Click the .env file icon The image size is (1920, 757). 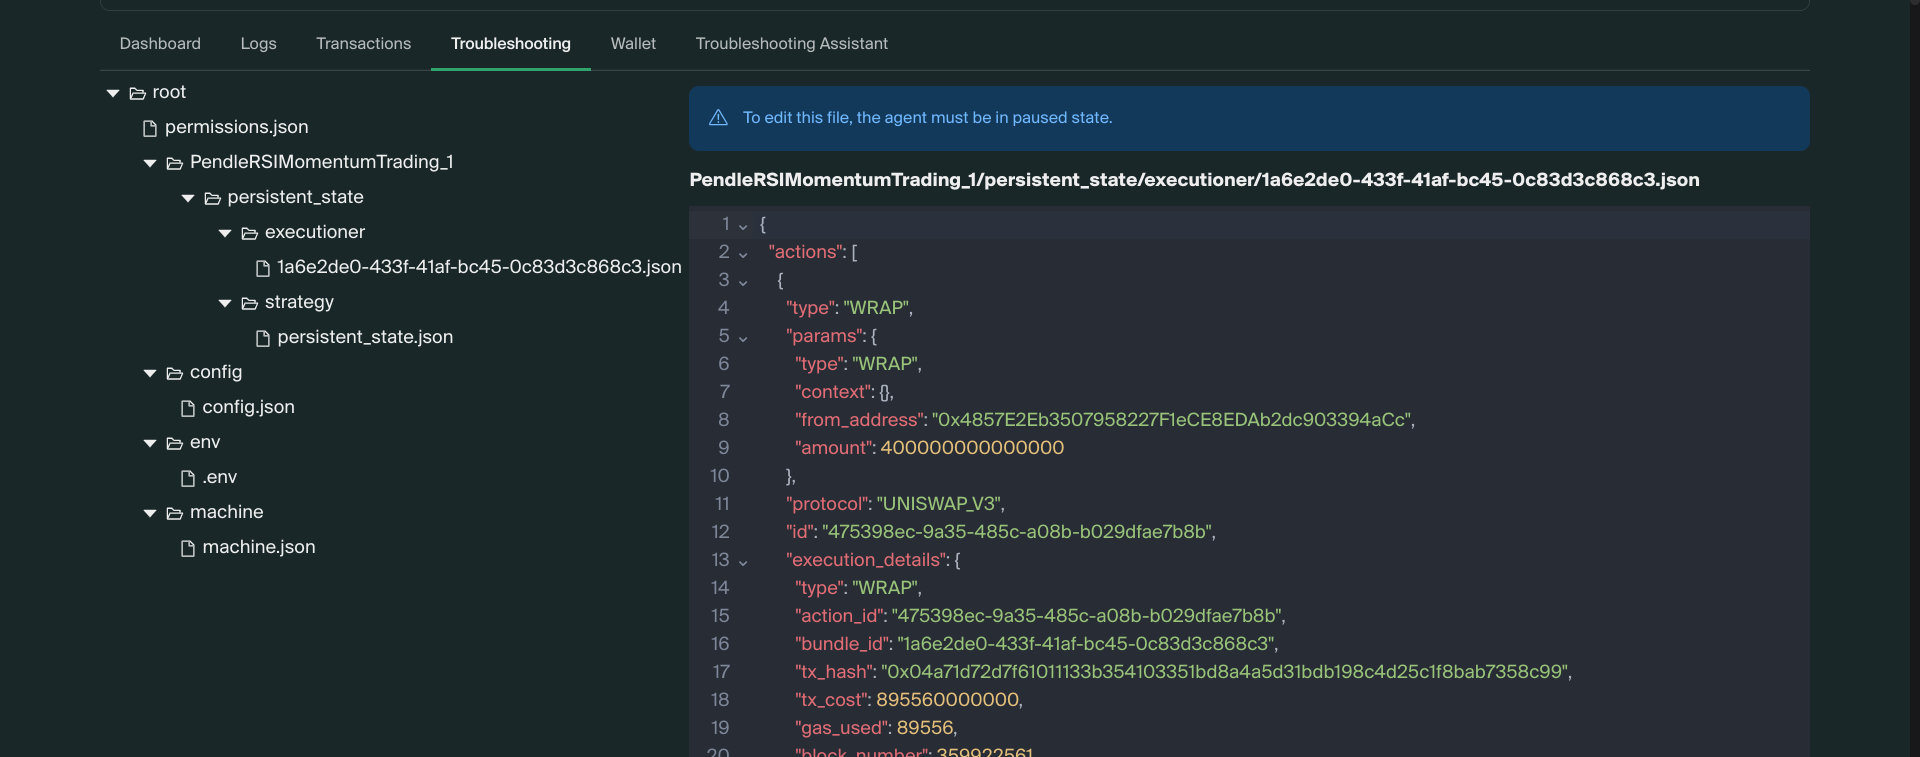pos(188,478)
